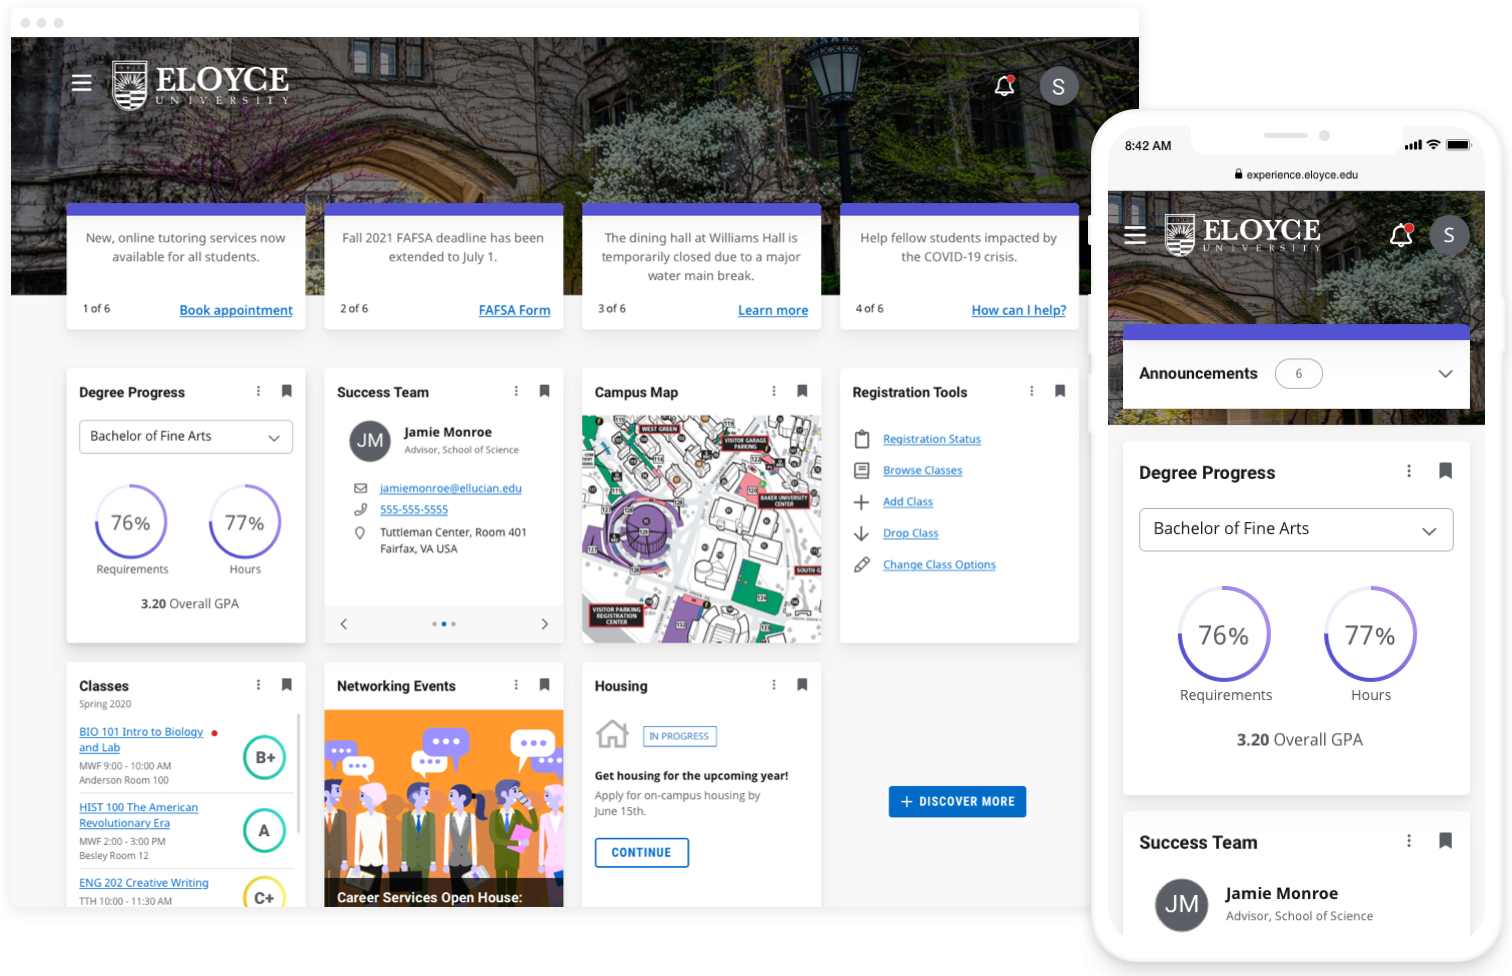
Task: Expand desktop Bachelor of Fine Arts dropdown
Action: coord(186,437)
